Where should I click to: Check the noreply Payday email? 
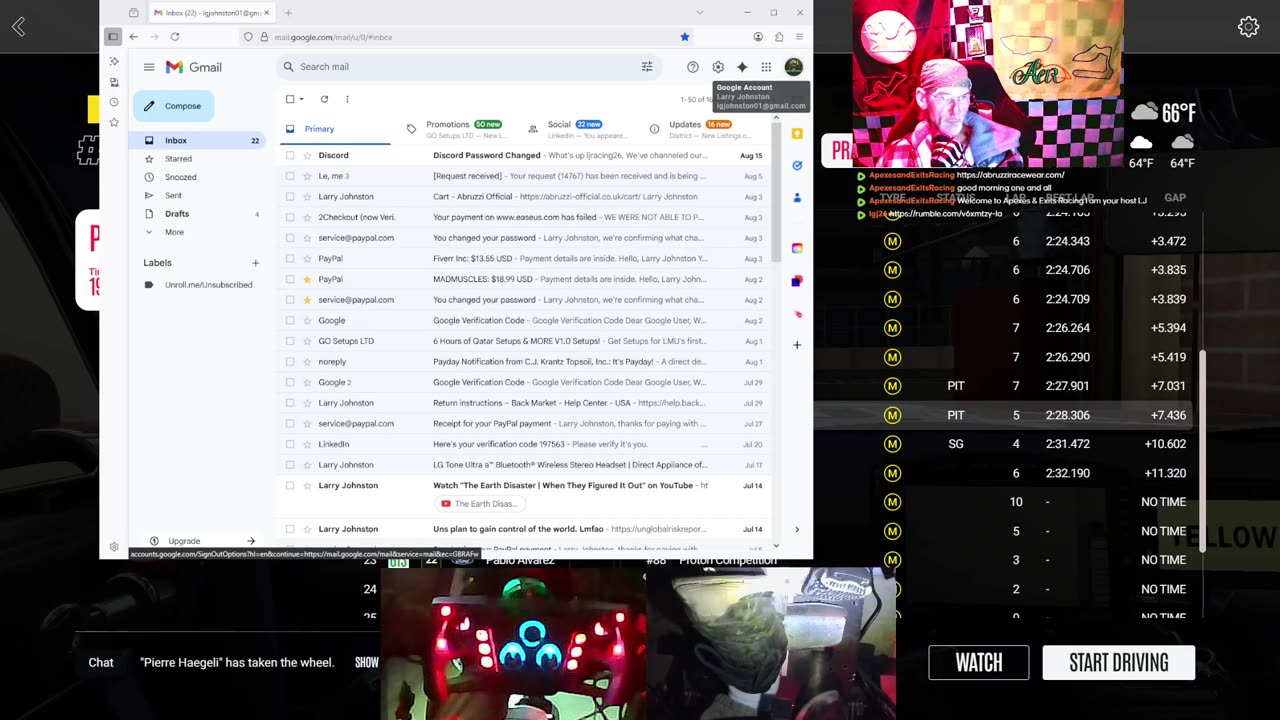coord(290,362)
